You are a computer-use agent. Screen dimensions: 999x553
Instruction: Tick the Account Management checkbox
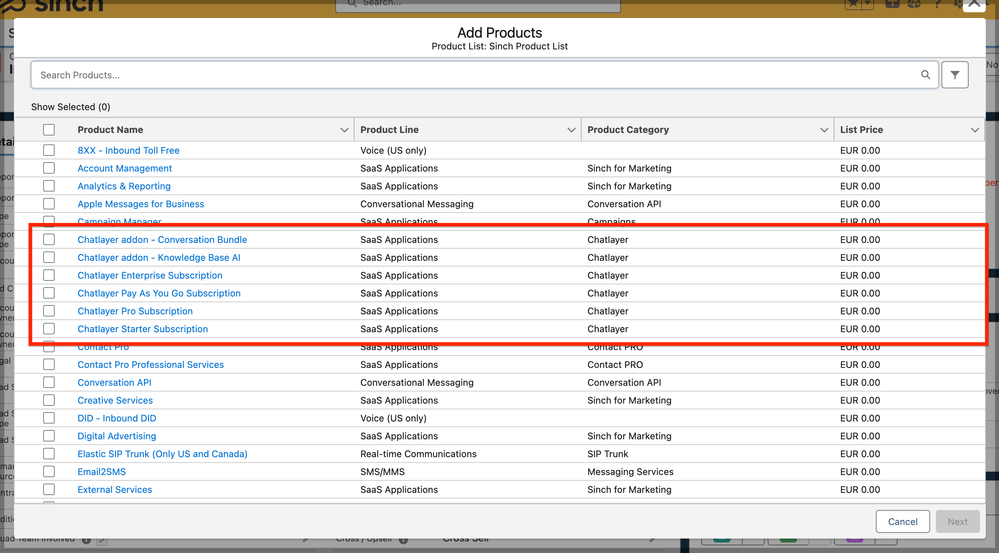point(49,168)
